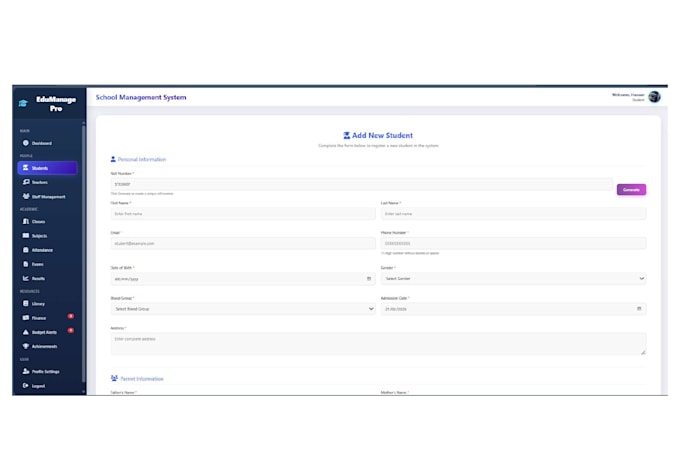Click the Library icon in sidebar
Image resolution: width=680 pixels, height=459 pixels.
pos(26,303)
